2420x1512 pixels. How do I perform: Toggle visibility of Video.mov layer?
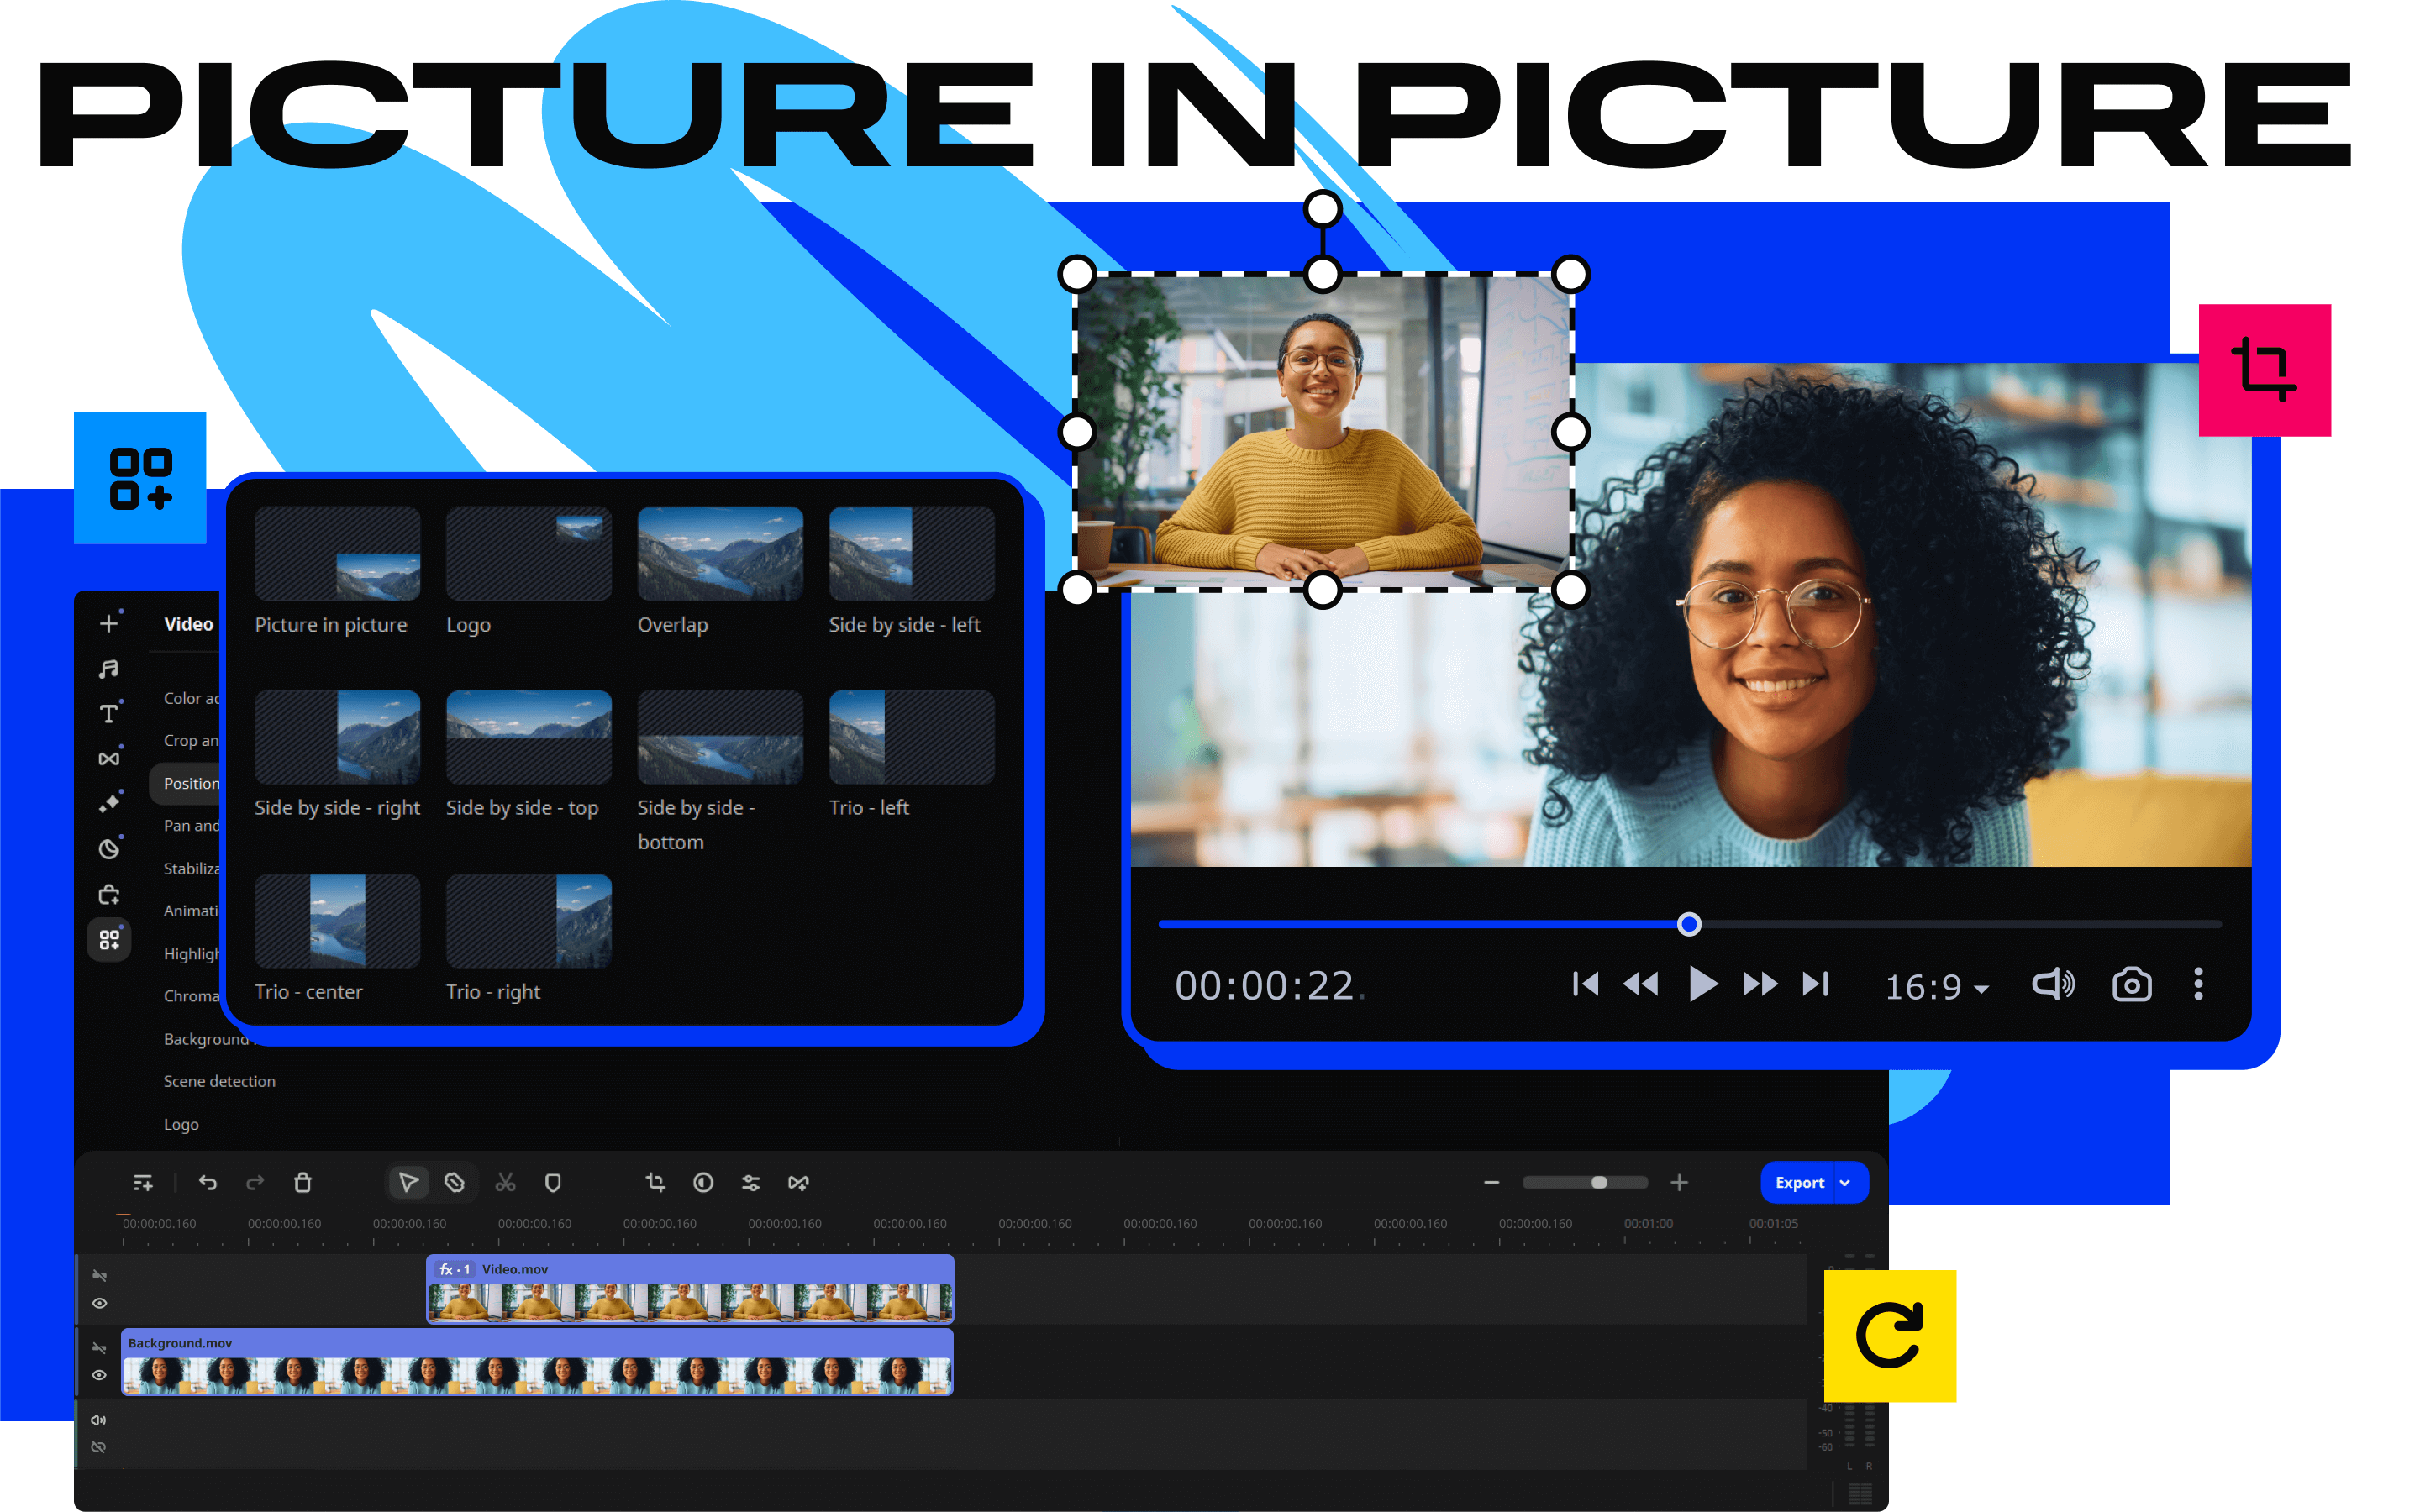click(x=97, y=1308)
